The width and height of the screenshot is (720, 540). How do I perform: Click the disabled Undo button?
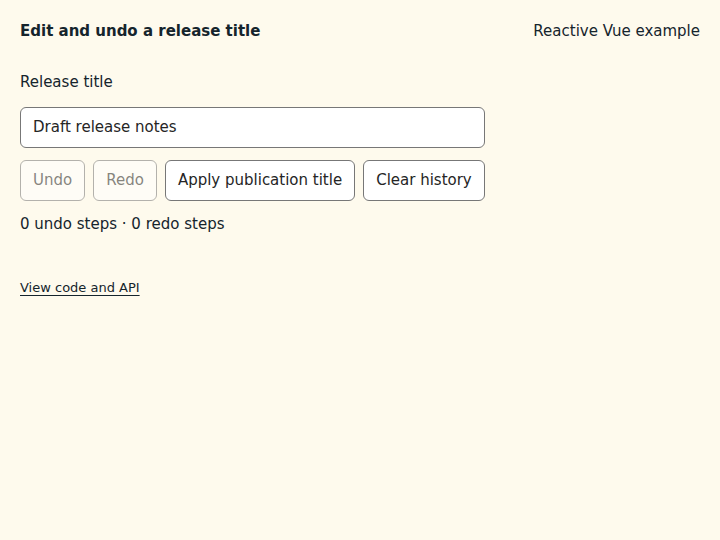tap(52, 180)
